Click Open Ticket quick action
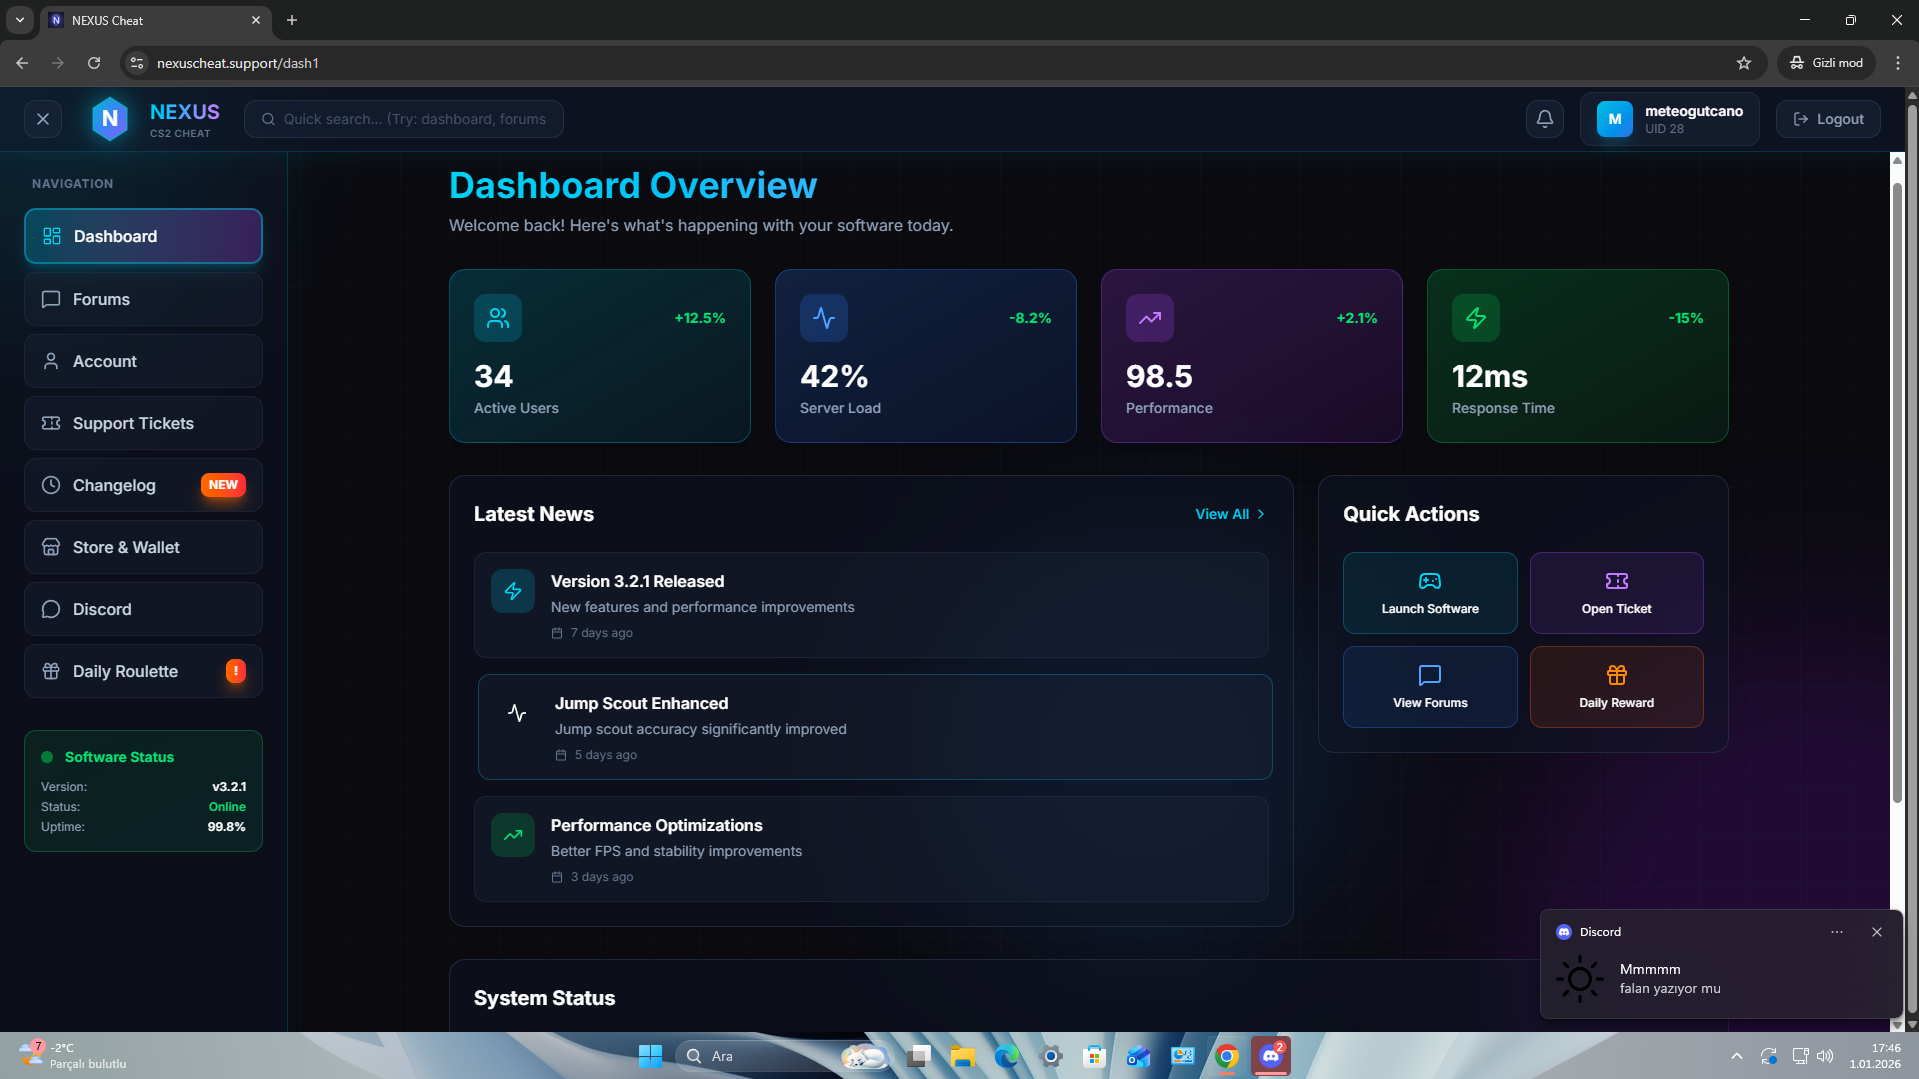The image size is (1919, 1079). click(1616, 593)
